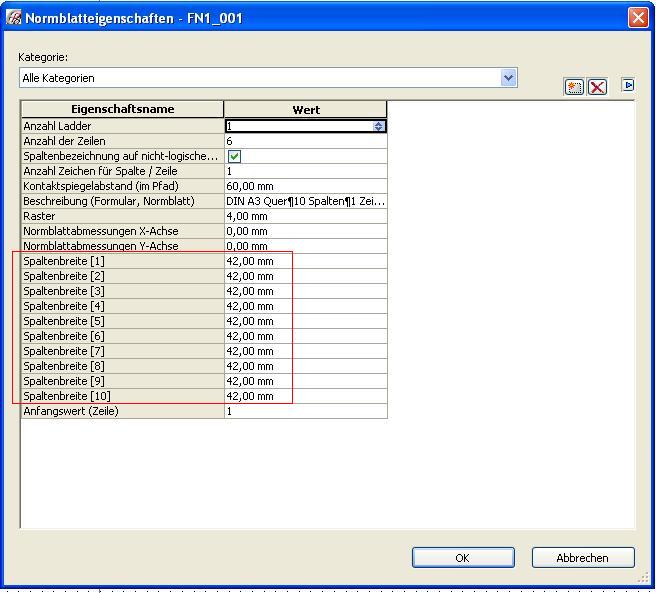Click the Abbrechen button
This screenshot has height=593, width=656.
pyautogui.click(x=583, y=557)
